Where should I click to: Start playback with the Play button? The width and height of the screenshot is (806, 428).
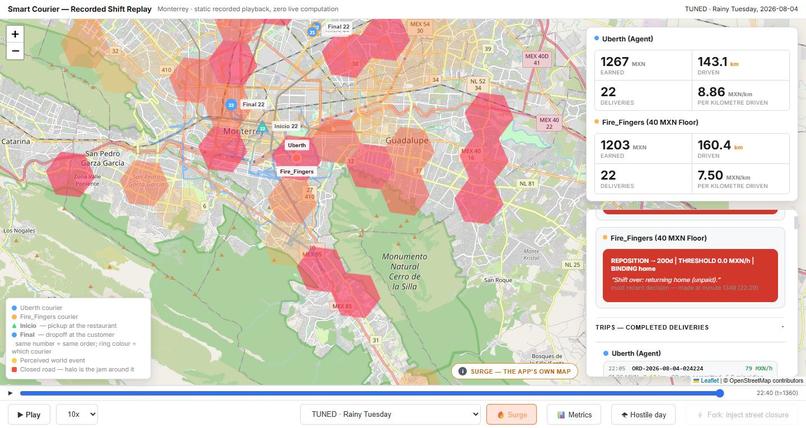(29, 415)
